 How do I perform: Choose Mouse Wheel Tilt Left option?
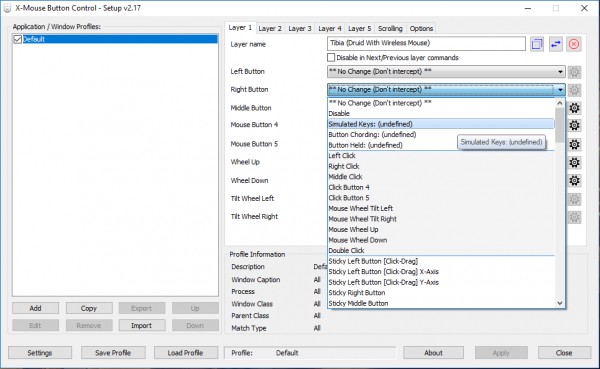[441, 208]
